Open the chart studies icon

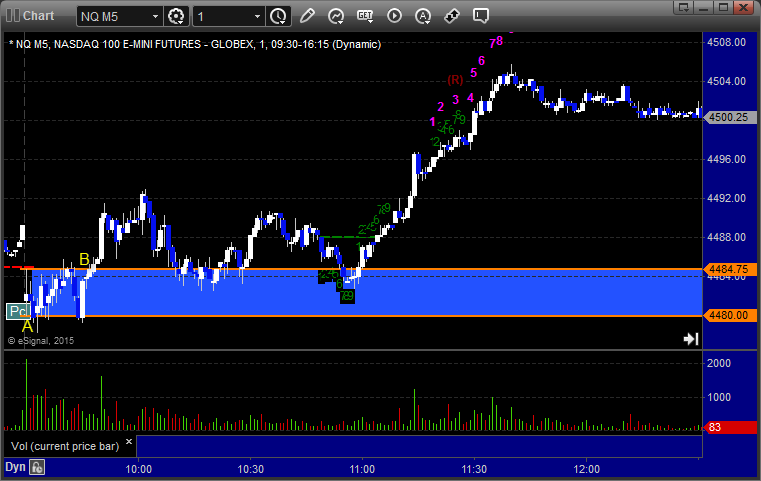(336, 16)
